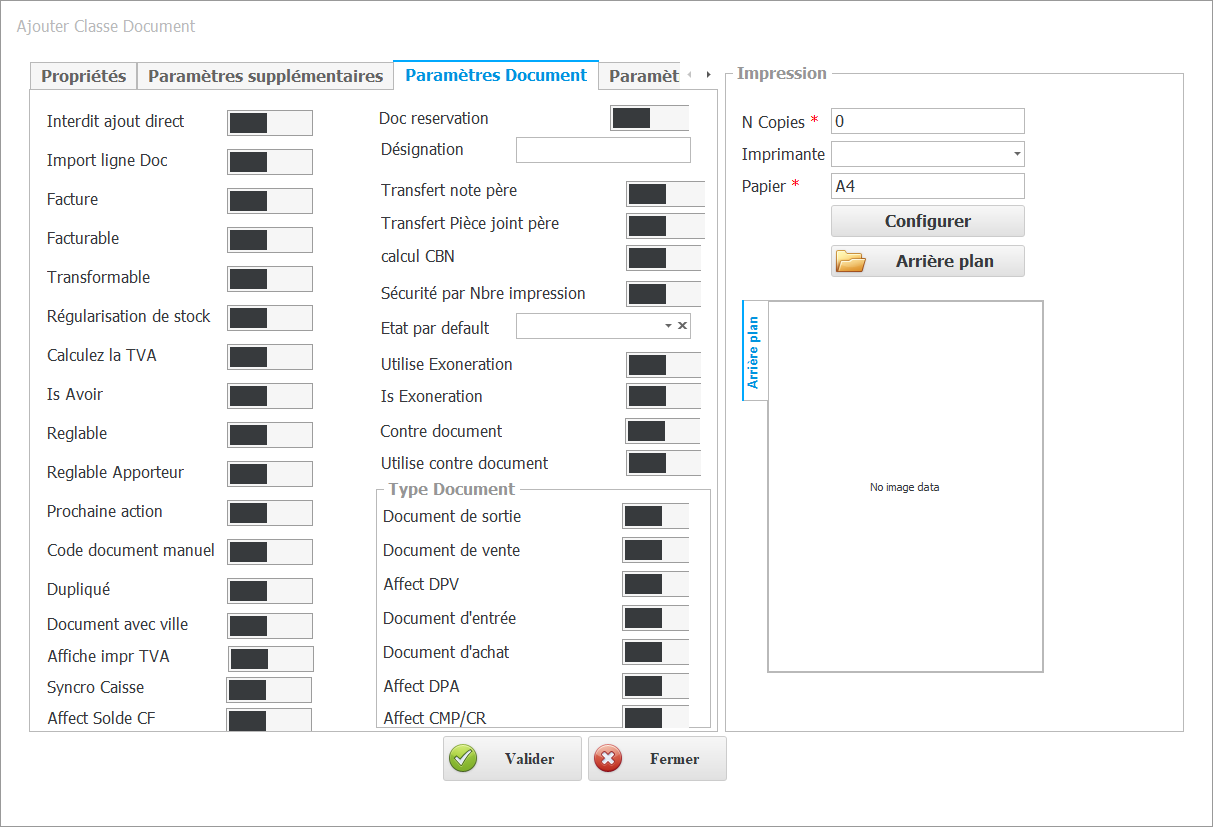Screen dimensions: 1213x827
Task: Select the vertical Arrière plan tab
Action: point(754,351)
